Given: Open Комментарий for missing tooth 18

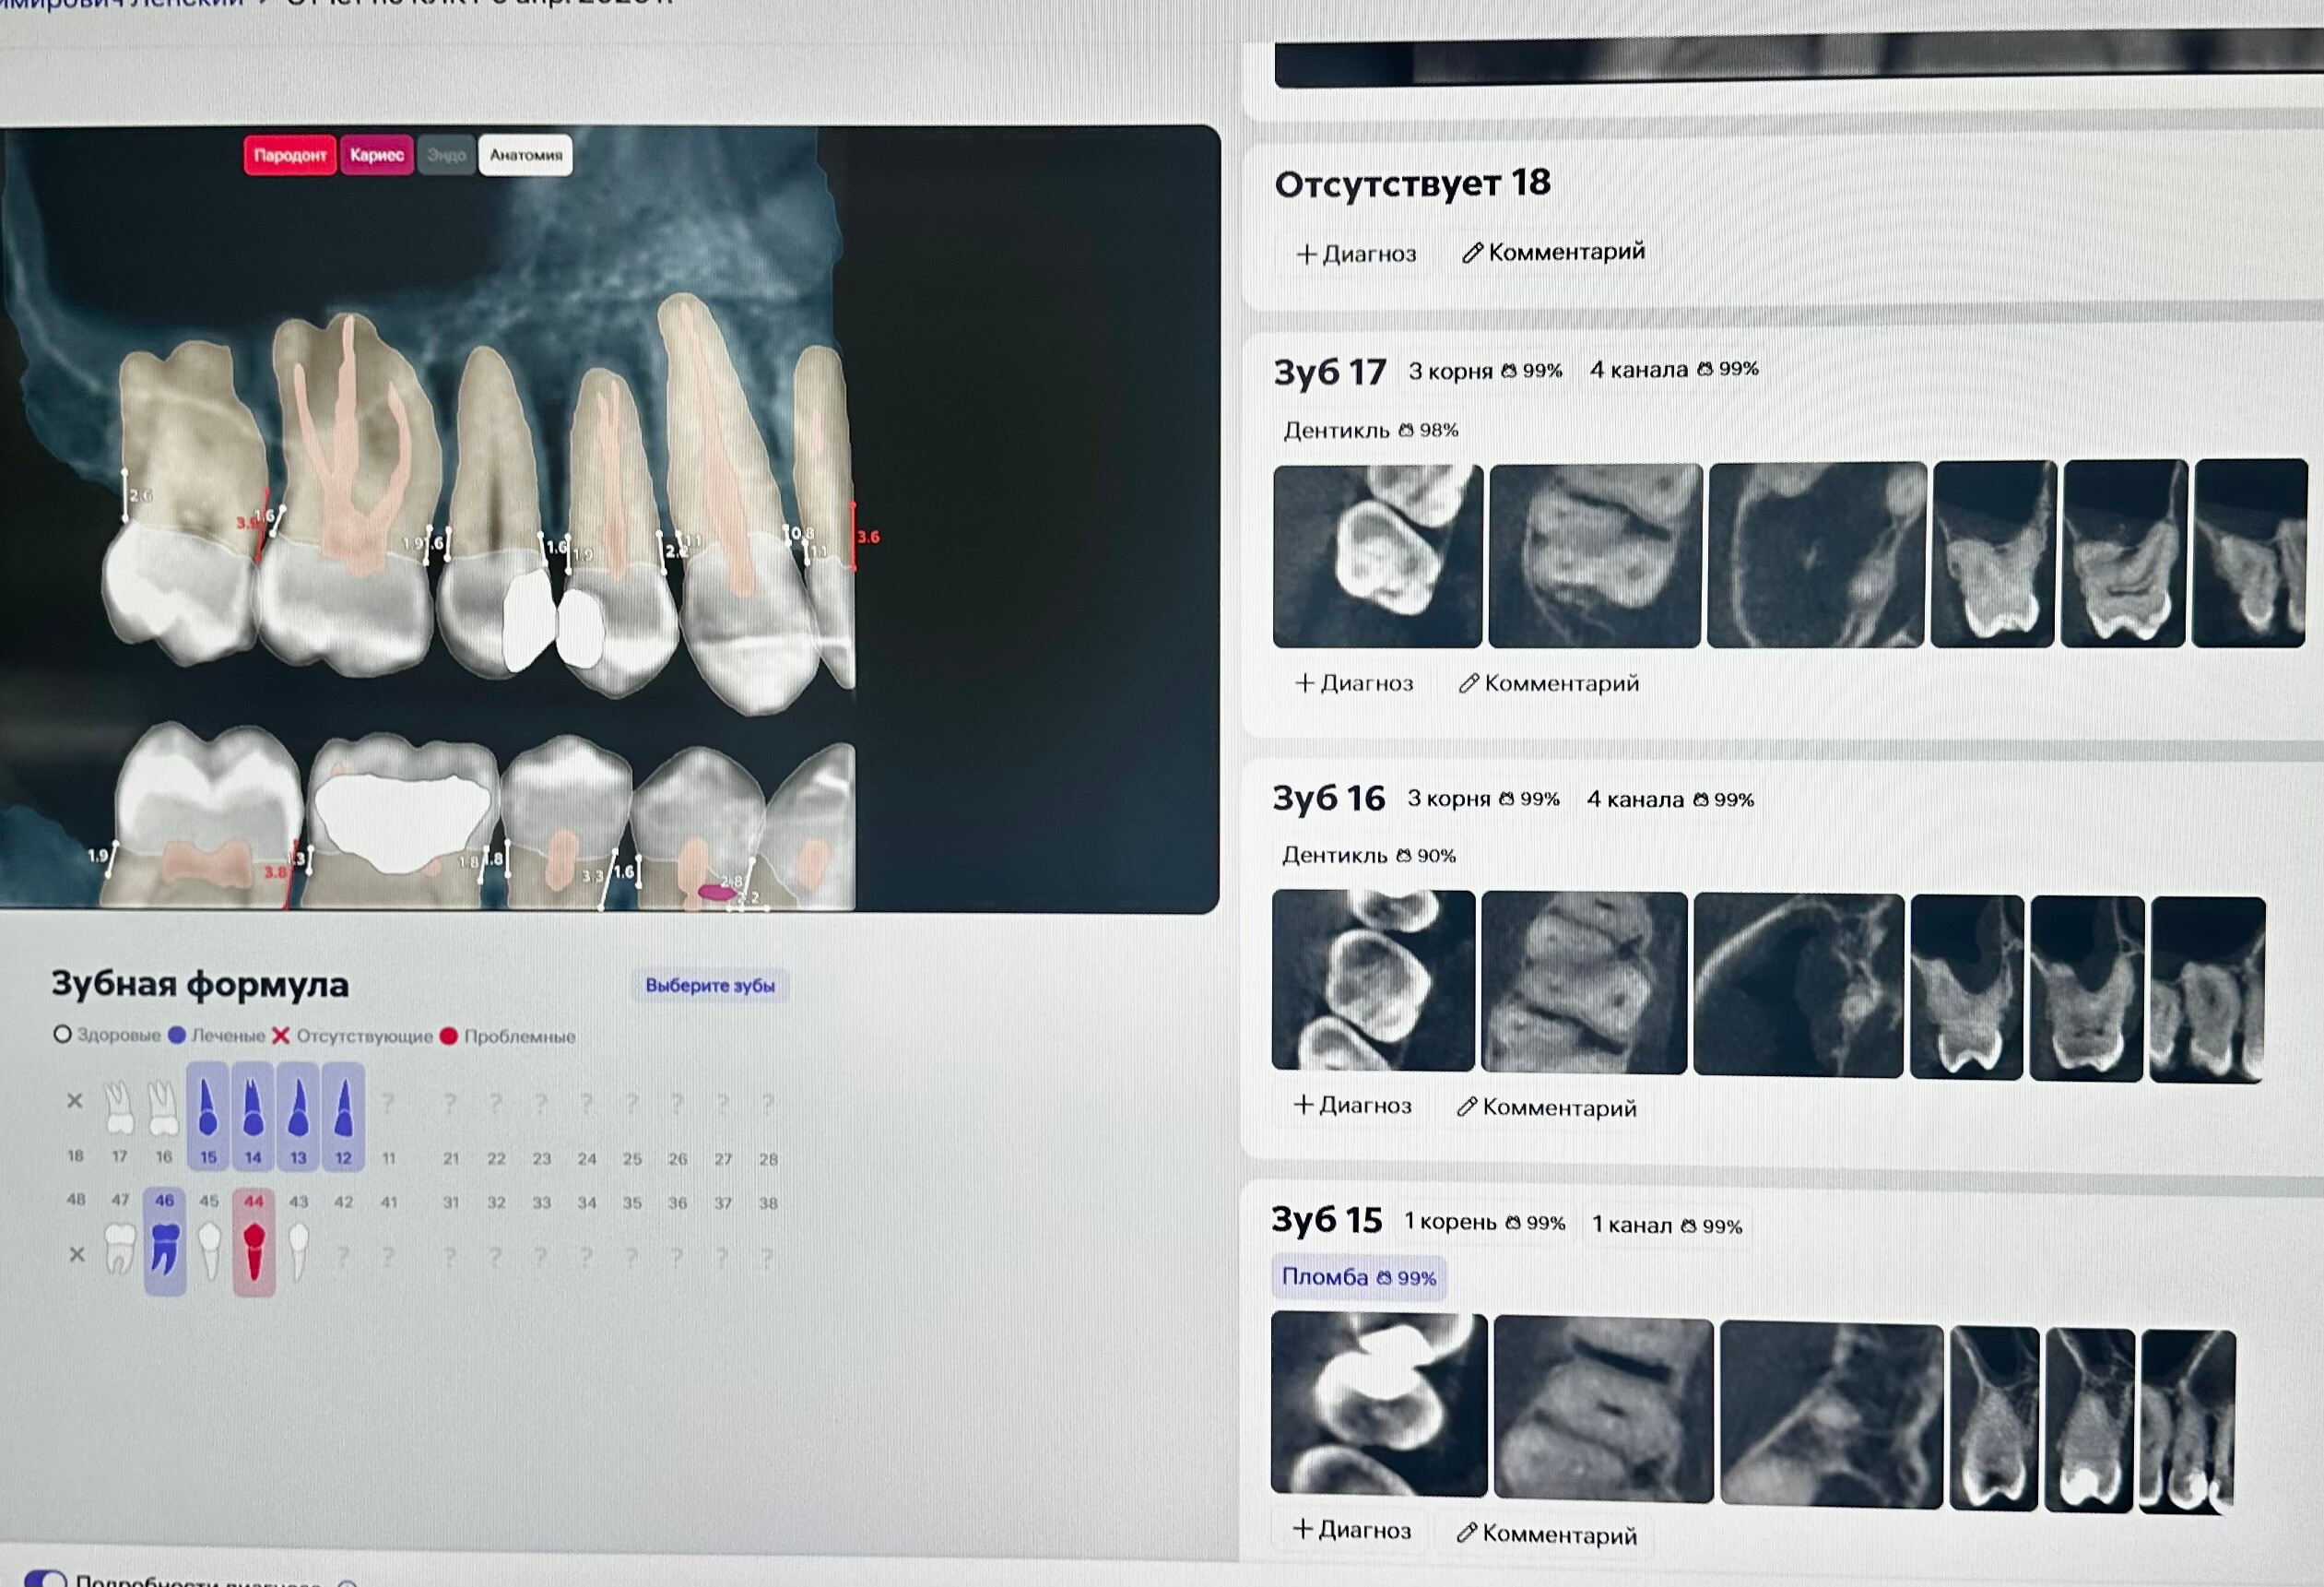Looking at the screenshot, I should (x=1553, y=252).
